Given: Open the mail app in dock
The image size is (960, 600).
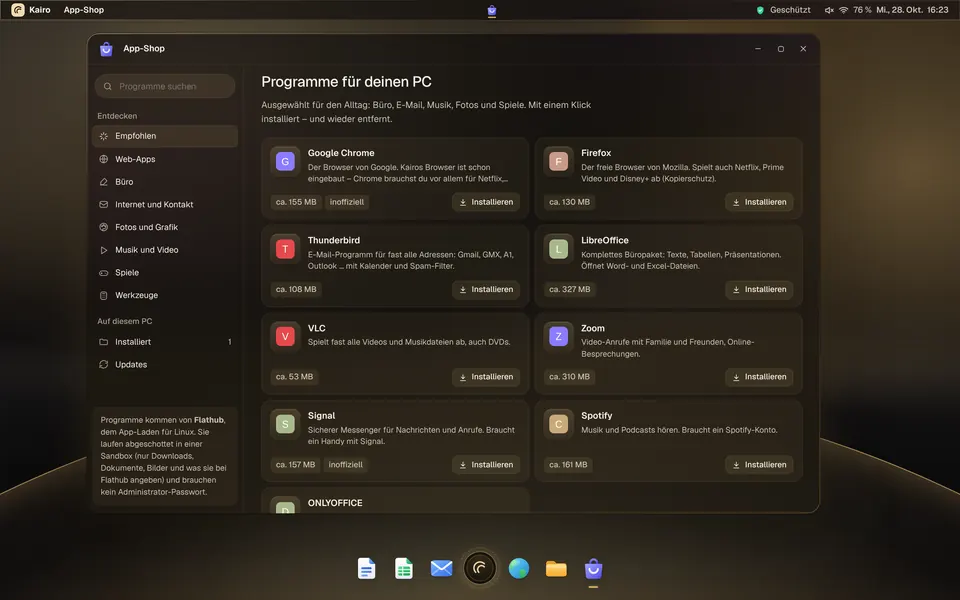Looking at the screenshot, I should 441,569.
